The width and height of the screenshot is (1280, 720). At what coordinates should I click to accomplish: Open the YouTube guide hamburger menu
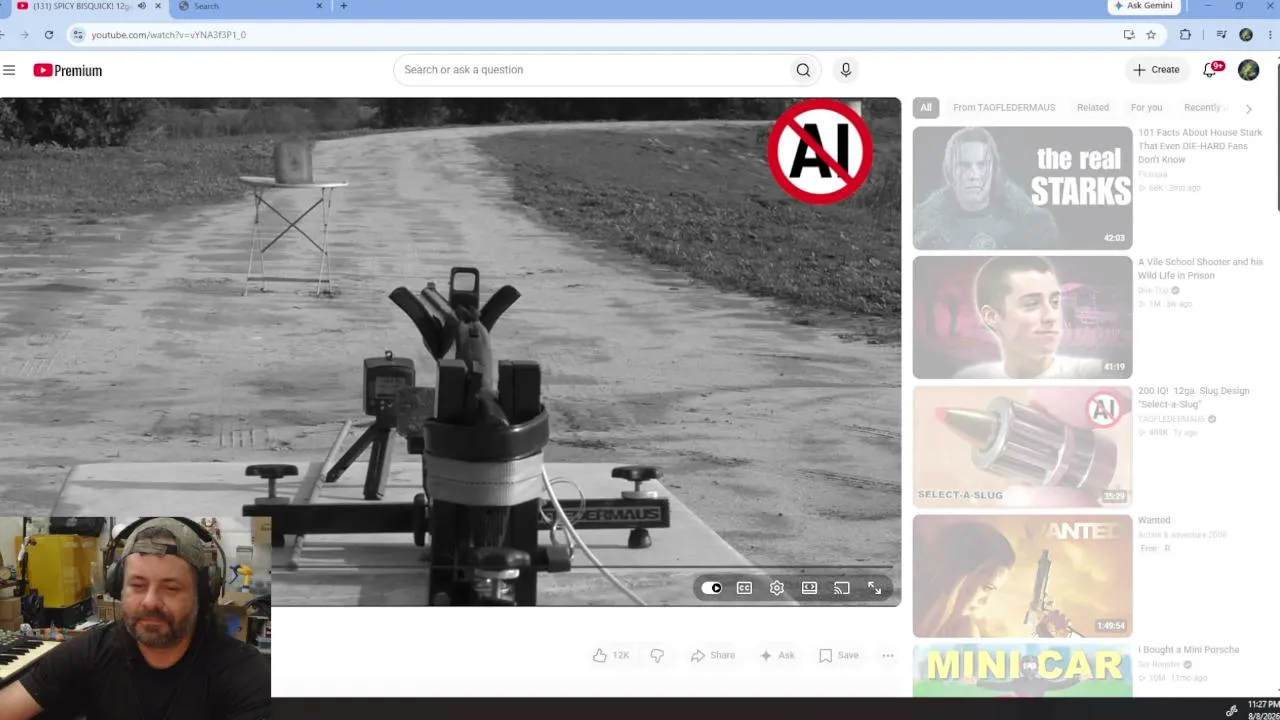(x=9, y=70)
